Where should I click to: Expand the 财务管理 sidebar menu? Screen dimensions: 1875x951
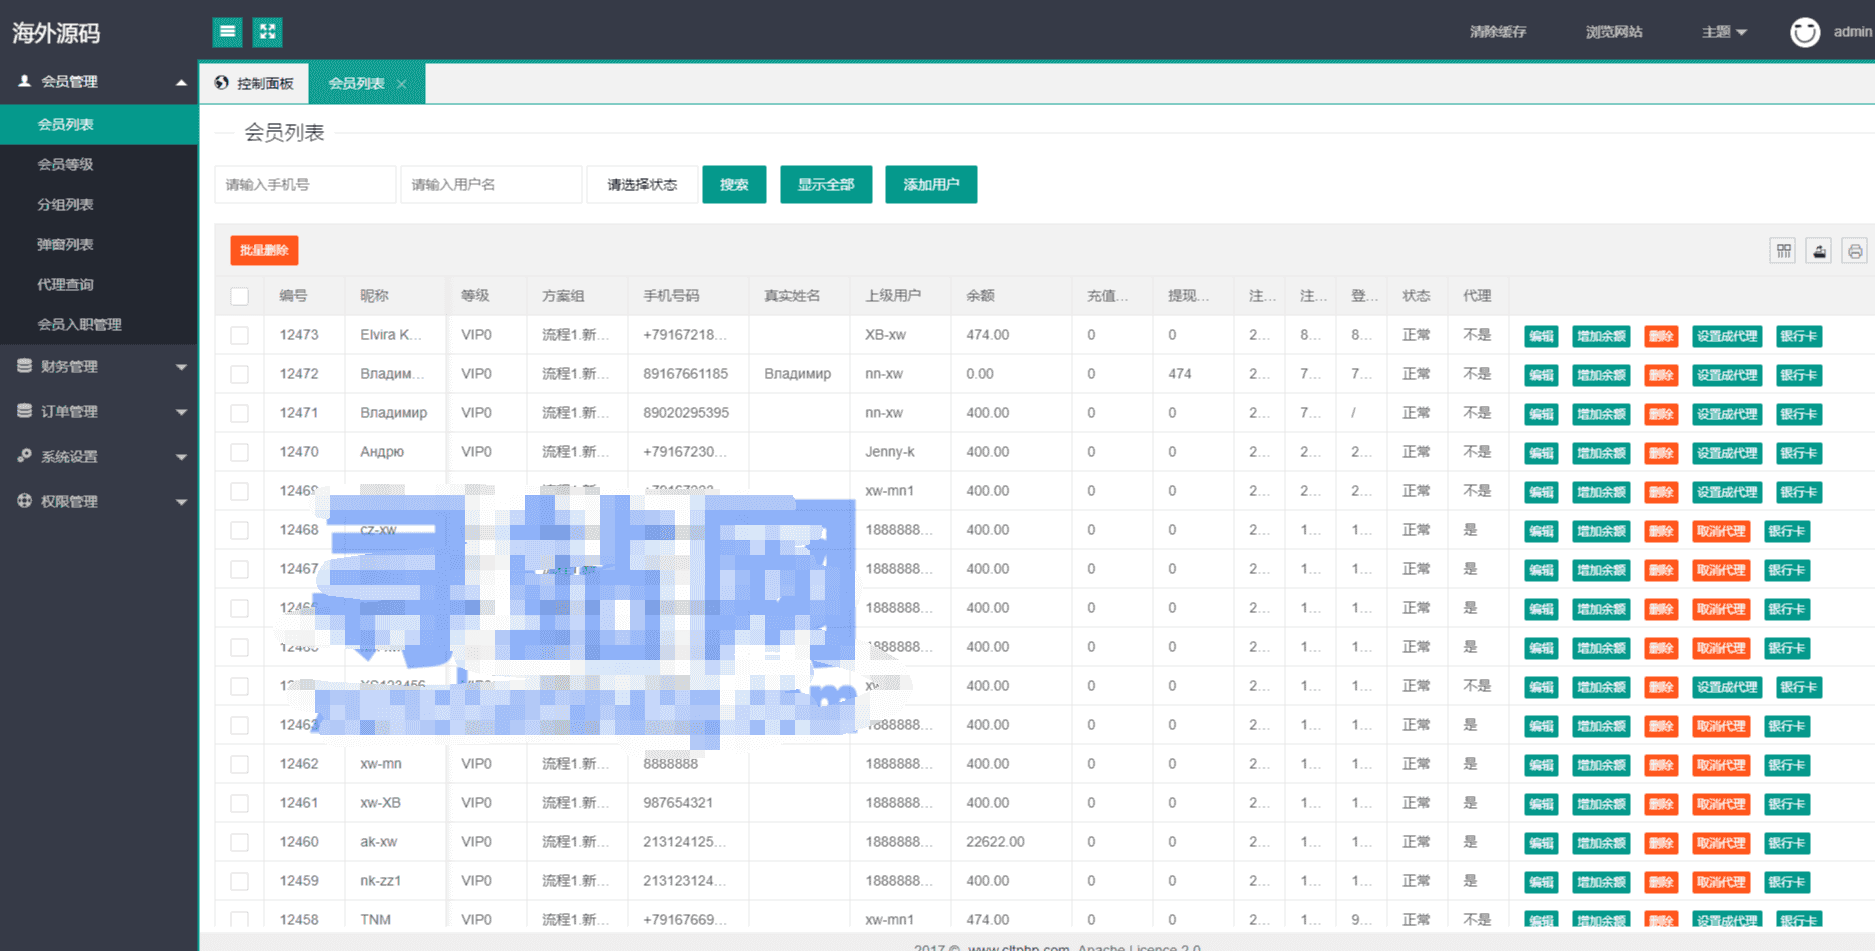tap(99, 367)
